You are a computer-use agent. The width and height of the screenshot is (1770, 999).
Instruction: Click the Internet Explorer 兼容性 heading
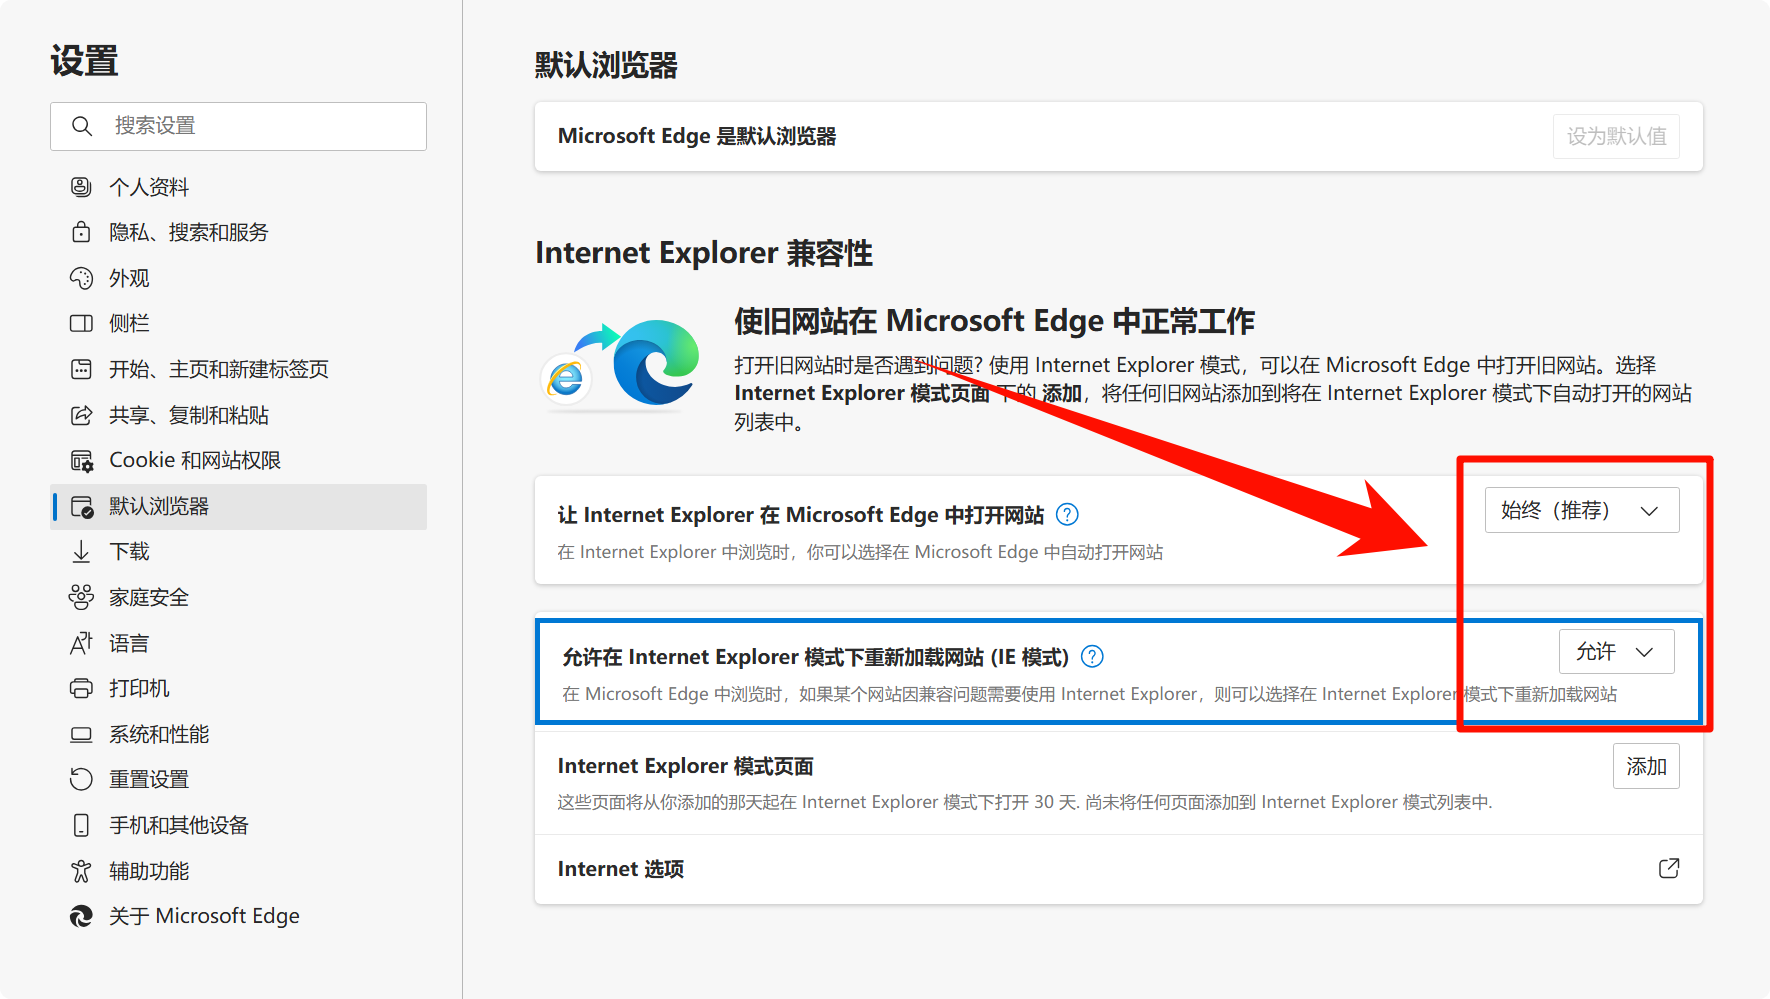tap(704, 253)
